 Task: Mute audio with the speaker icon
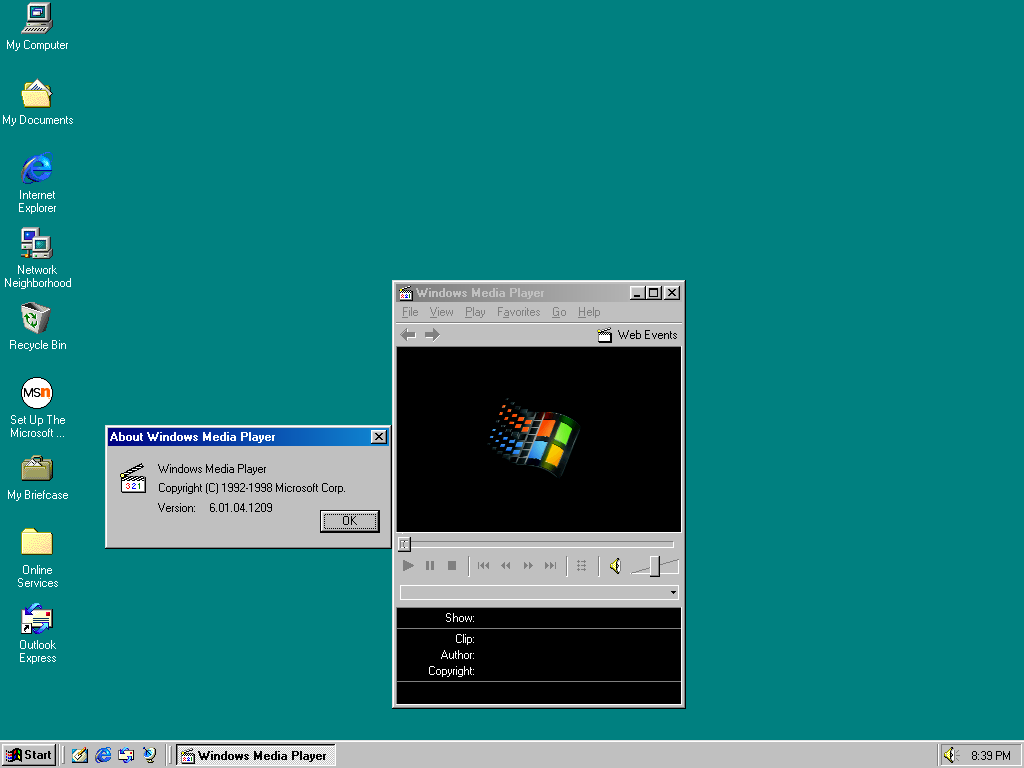[615, 566]
